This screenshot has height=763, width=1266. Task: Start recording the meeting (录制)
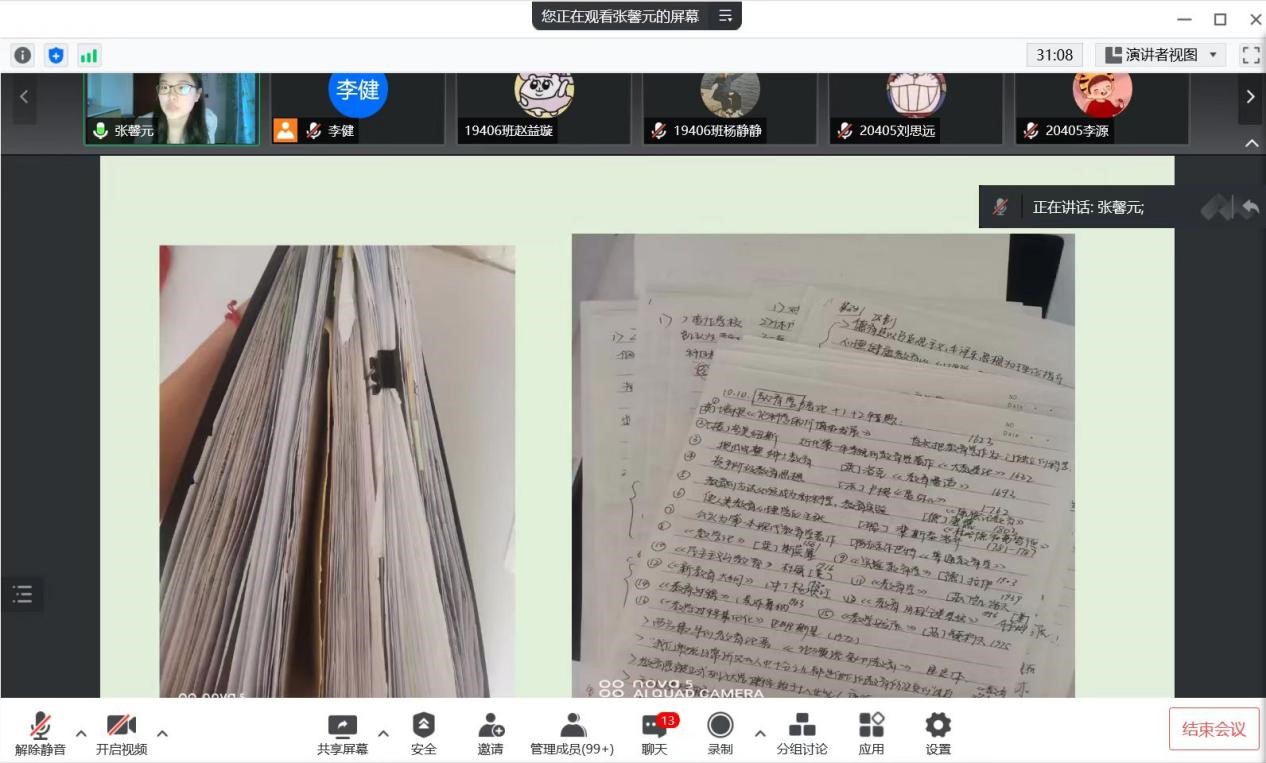(x=720, y=733)
